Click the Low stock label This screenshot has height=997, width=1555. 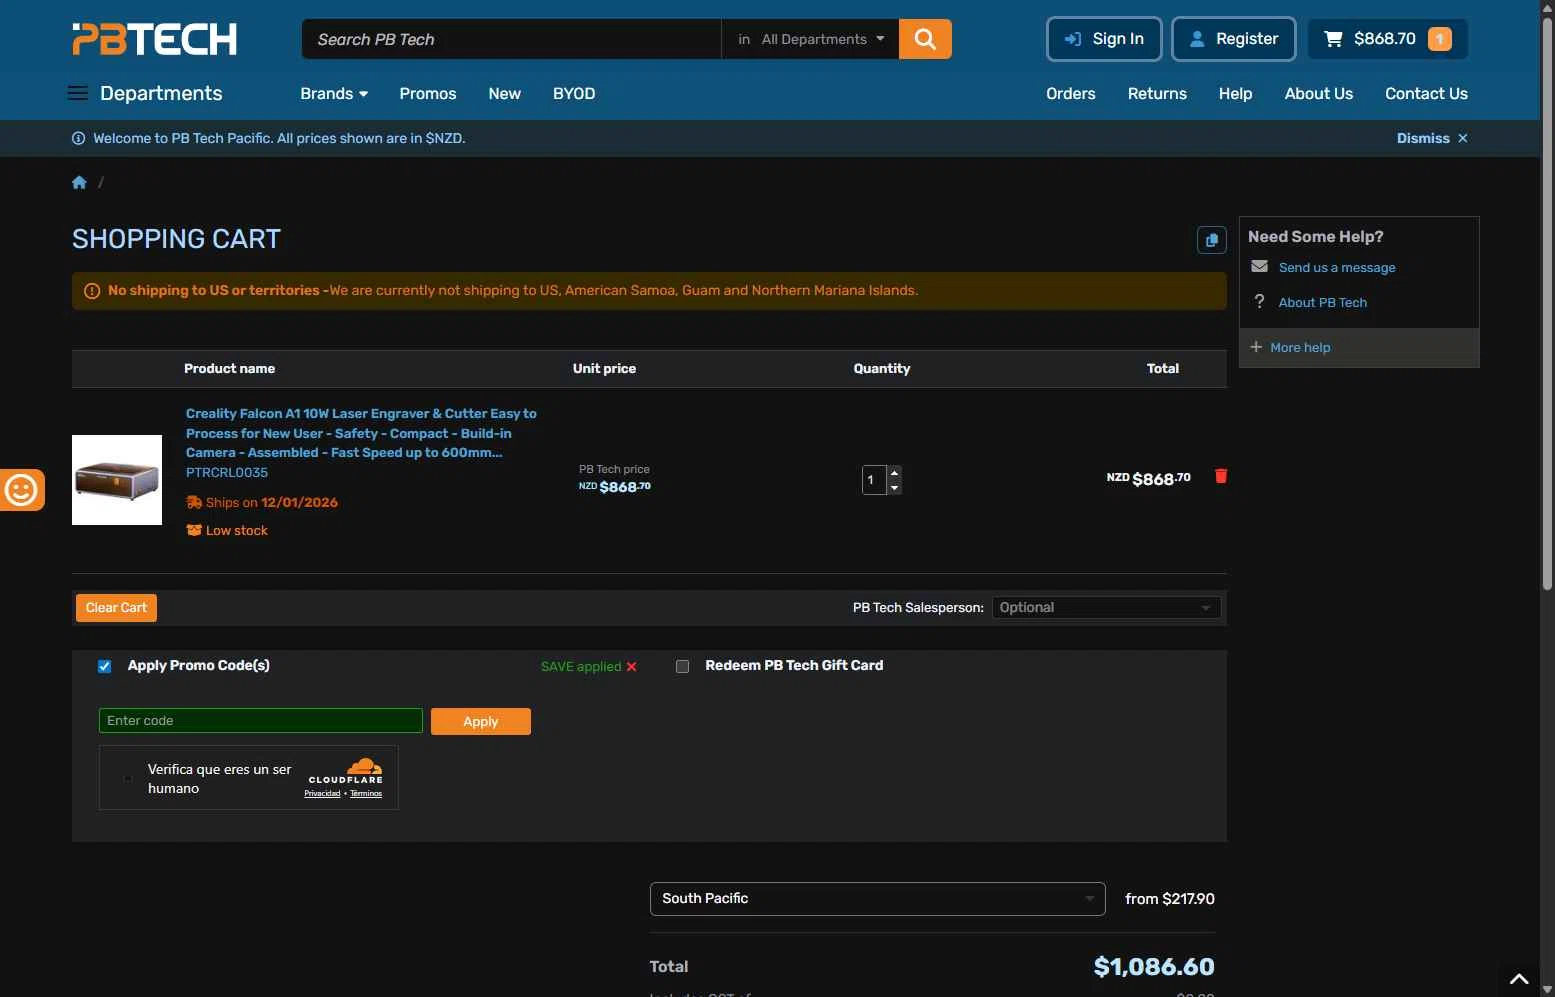coord(237,531)
